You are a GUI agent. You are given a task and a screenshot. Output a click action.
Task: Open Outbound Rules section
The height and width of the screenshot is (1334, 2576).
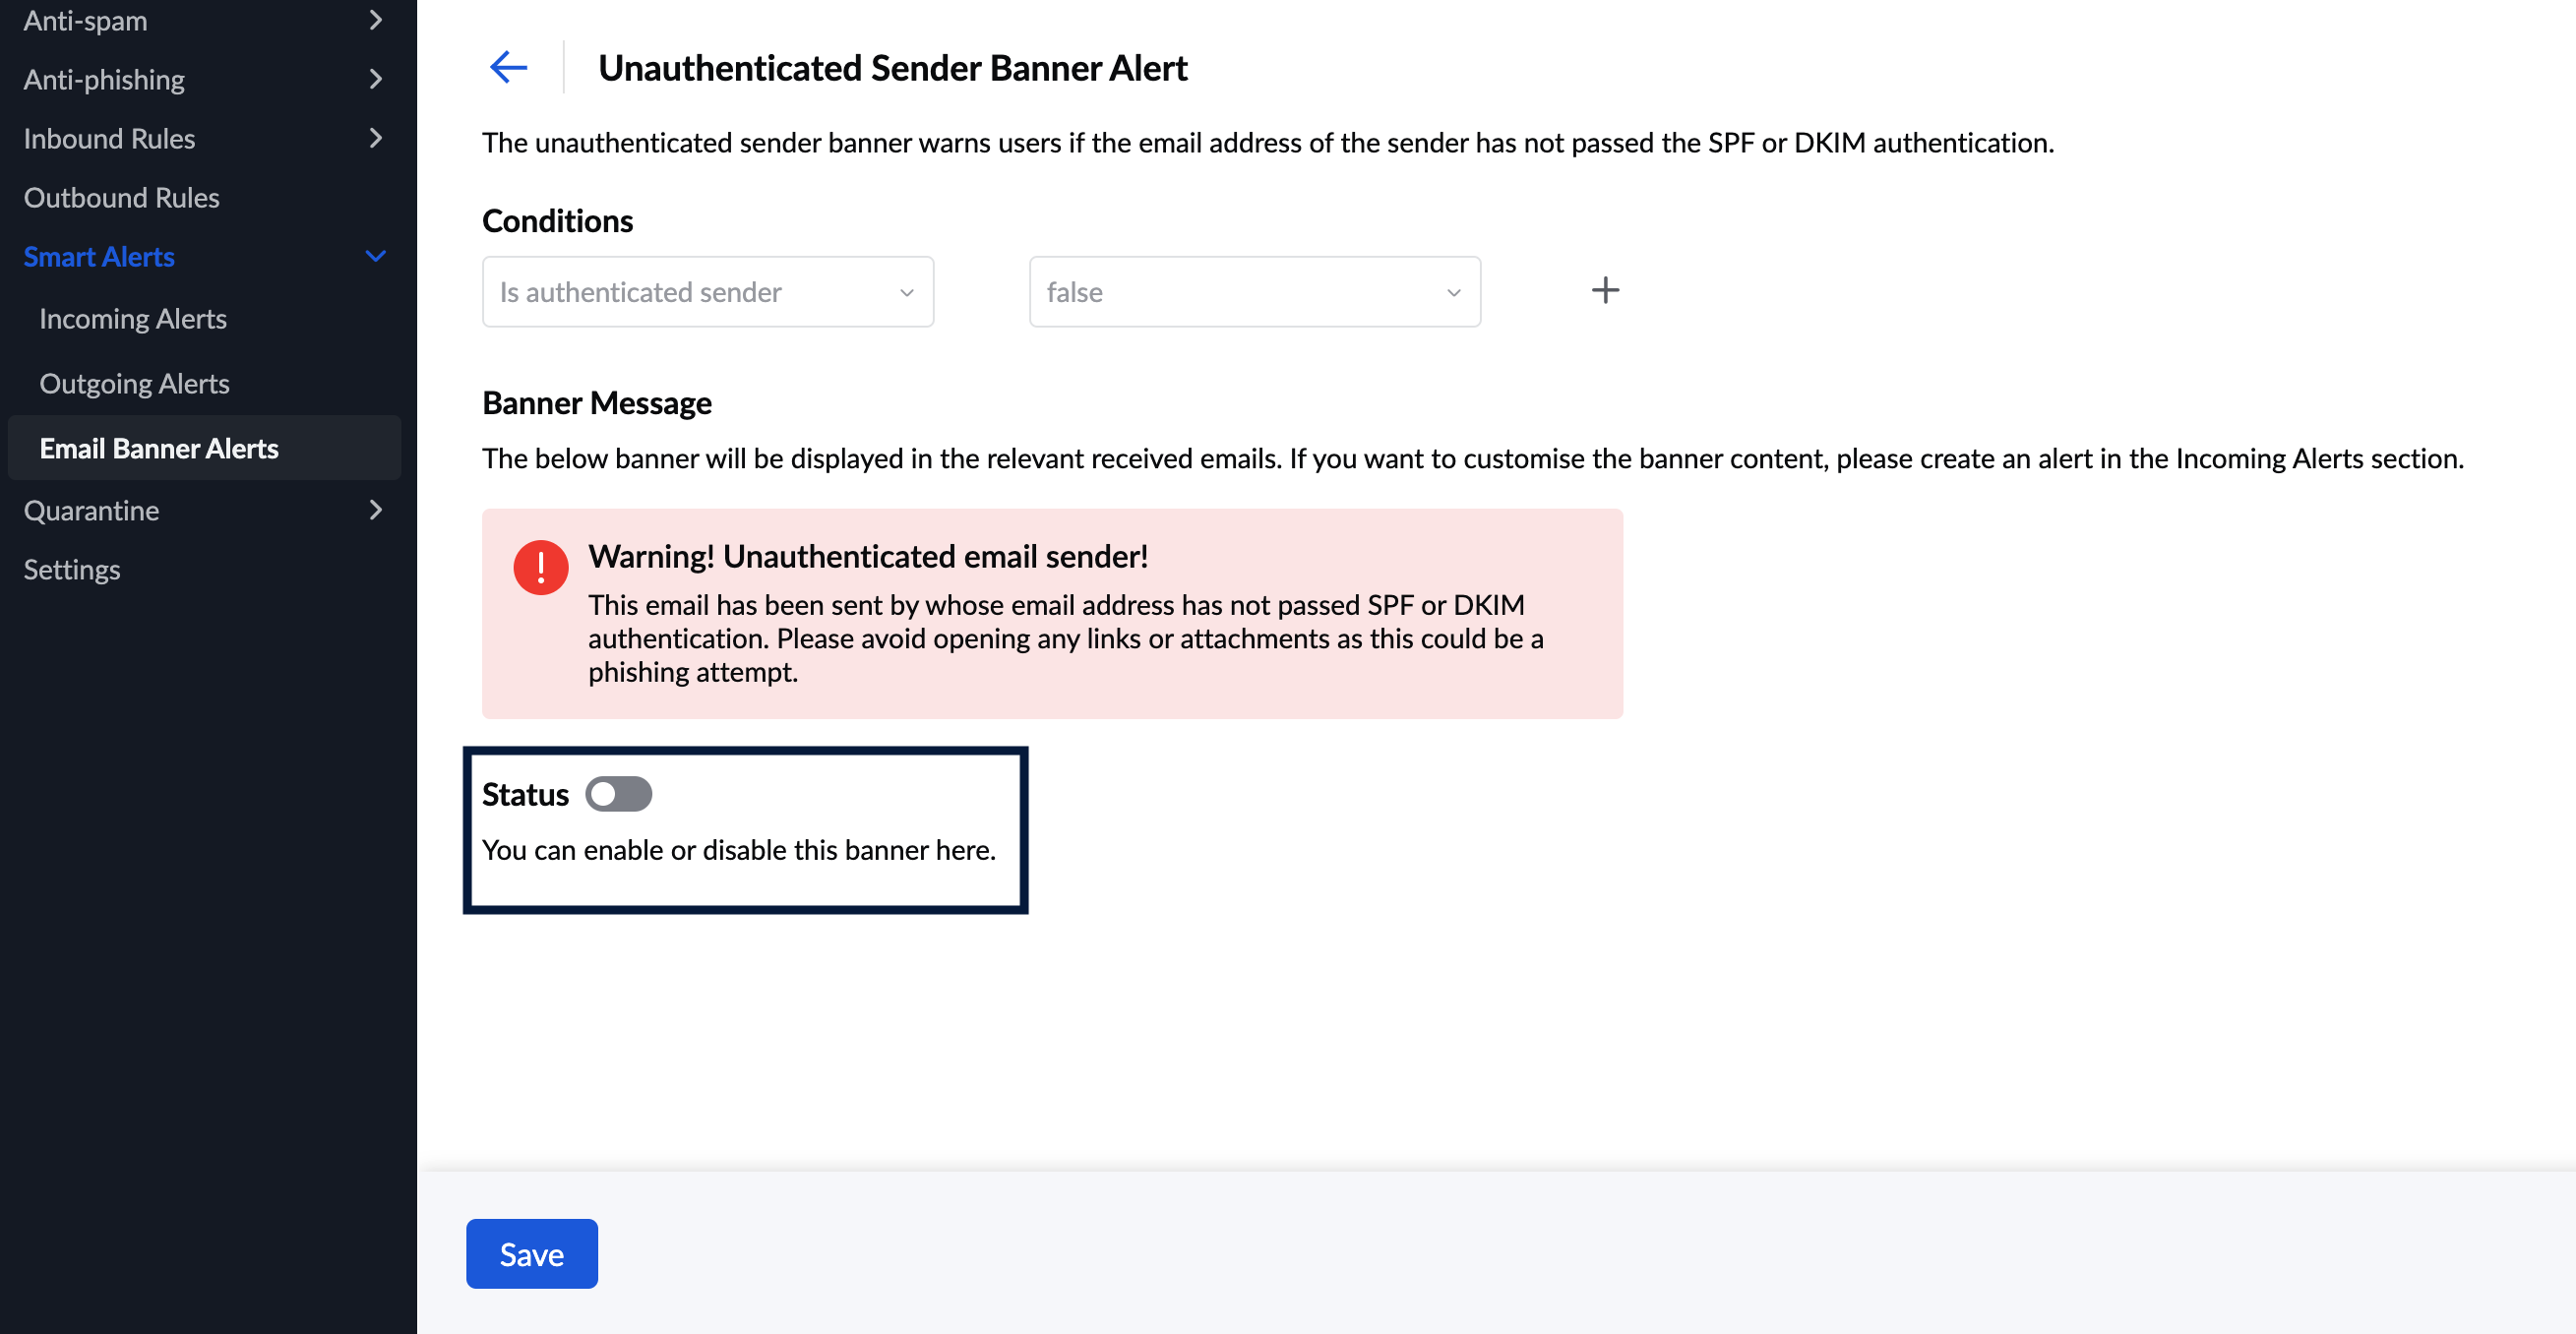tap(122, 197)
